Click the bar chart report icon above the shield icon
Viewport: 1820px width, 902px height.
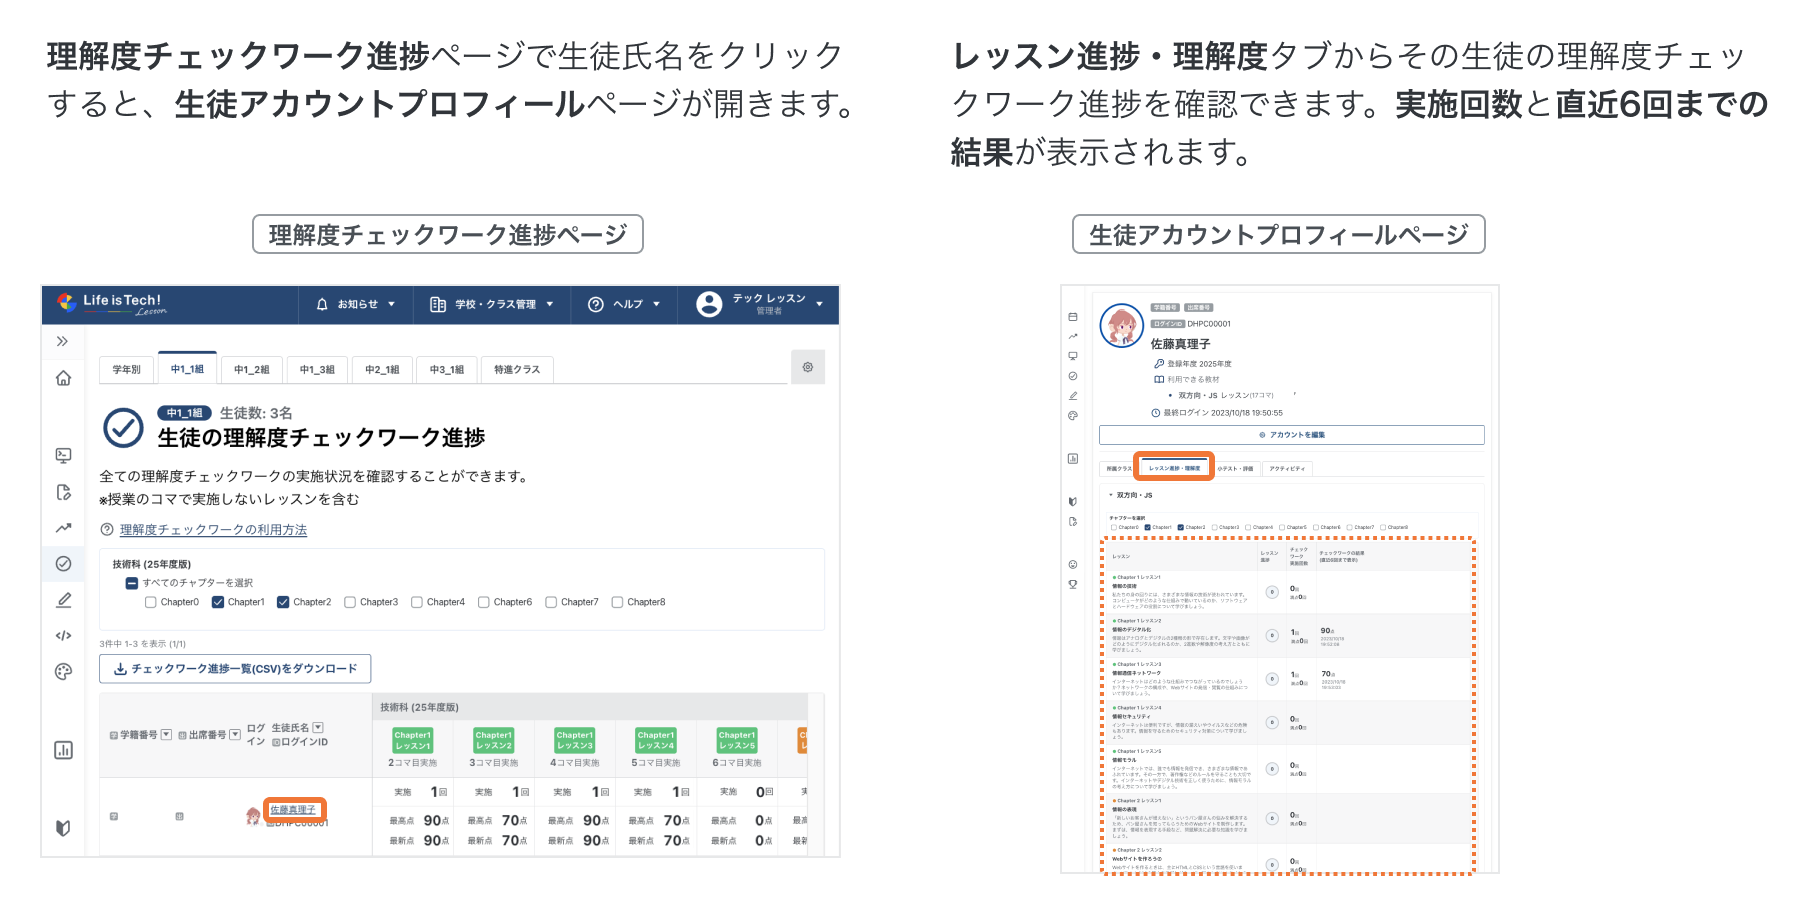(63, 750)
